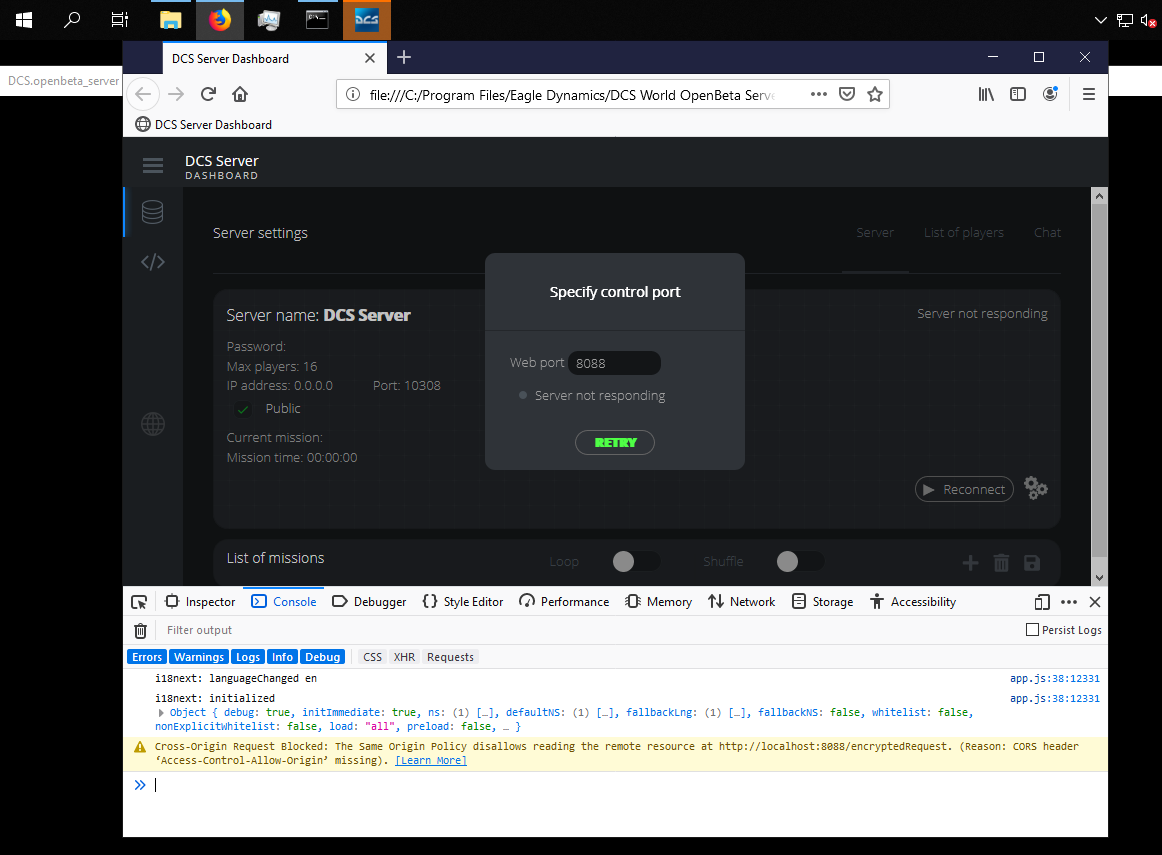
Task: Reload the page in Firefox
Action: point(208,94)
